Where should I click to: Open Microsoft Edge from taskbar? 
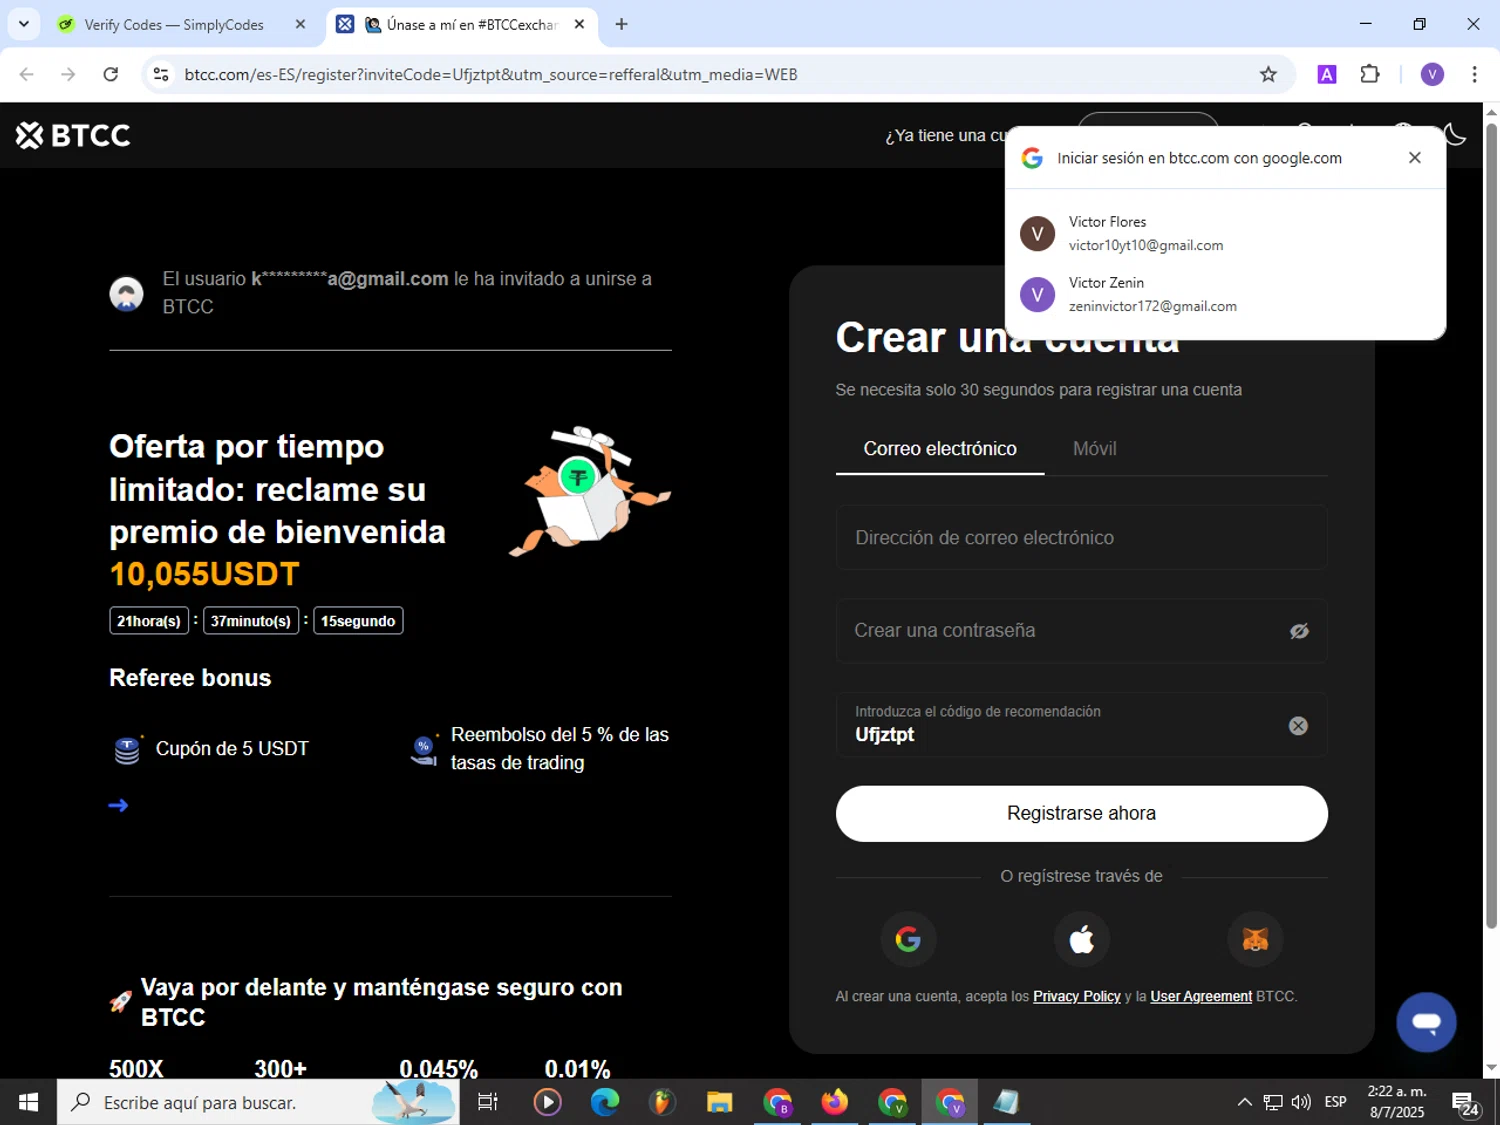(605, 1102)
